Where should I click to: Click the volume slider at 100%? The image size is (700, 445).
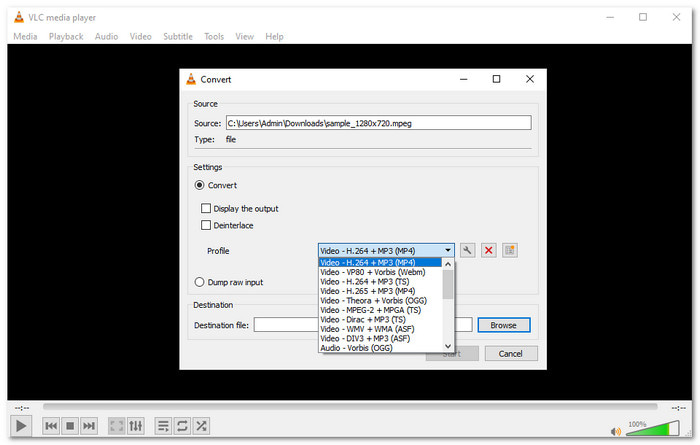pyautogui.click(x=653, y=428)
